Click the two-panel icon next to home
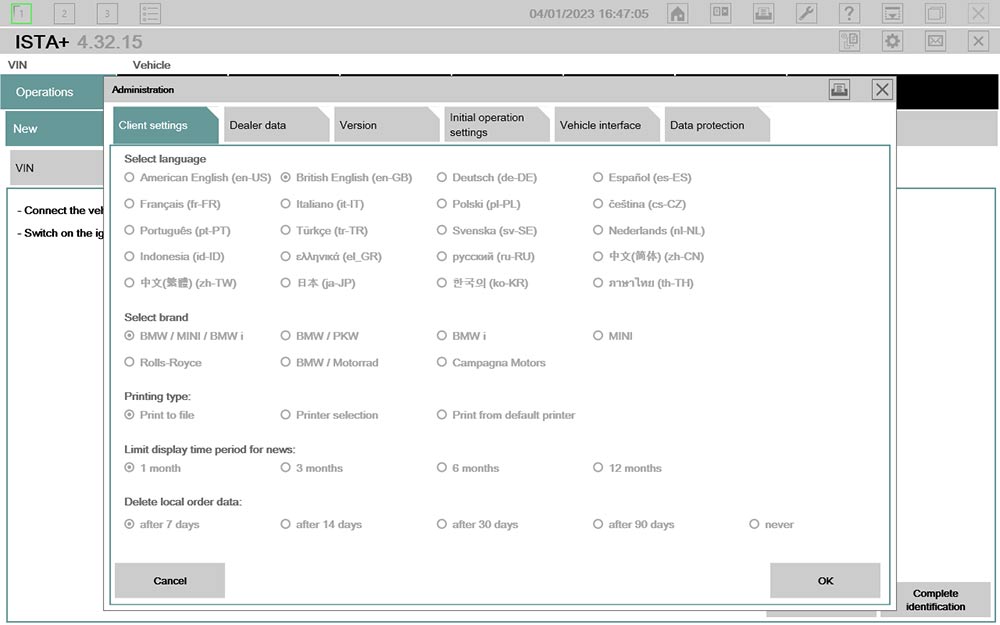Image resolution: width=1000 pixels, height=625 pixels. tap(721, 13)
